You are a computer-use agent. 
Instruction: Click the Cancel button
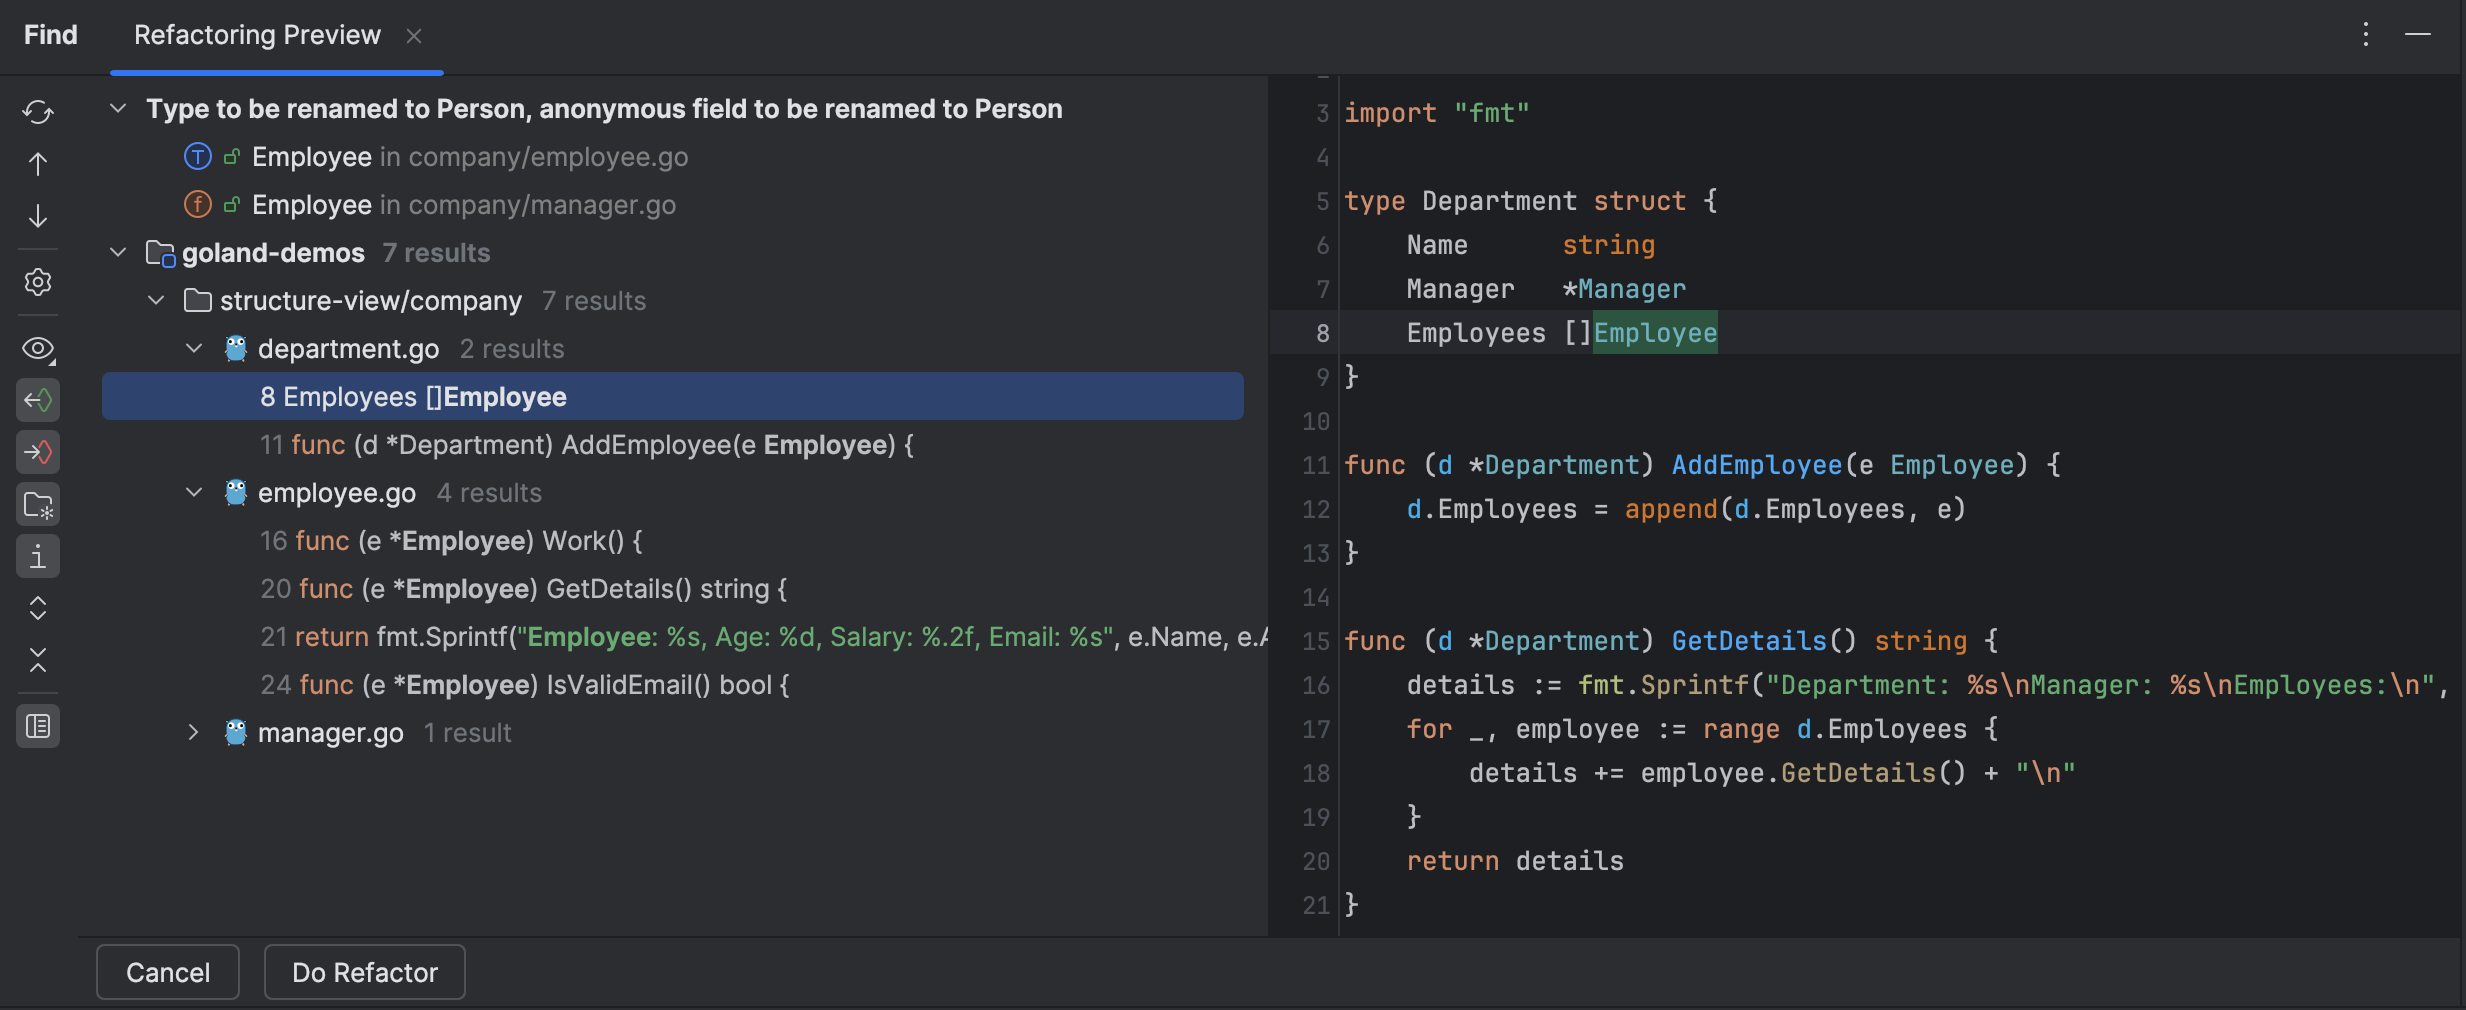167,971
